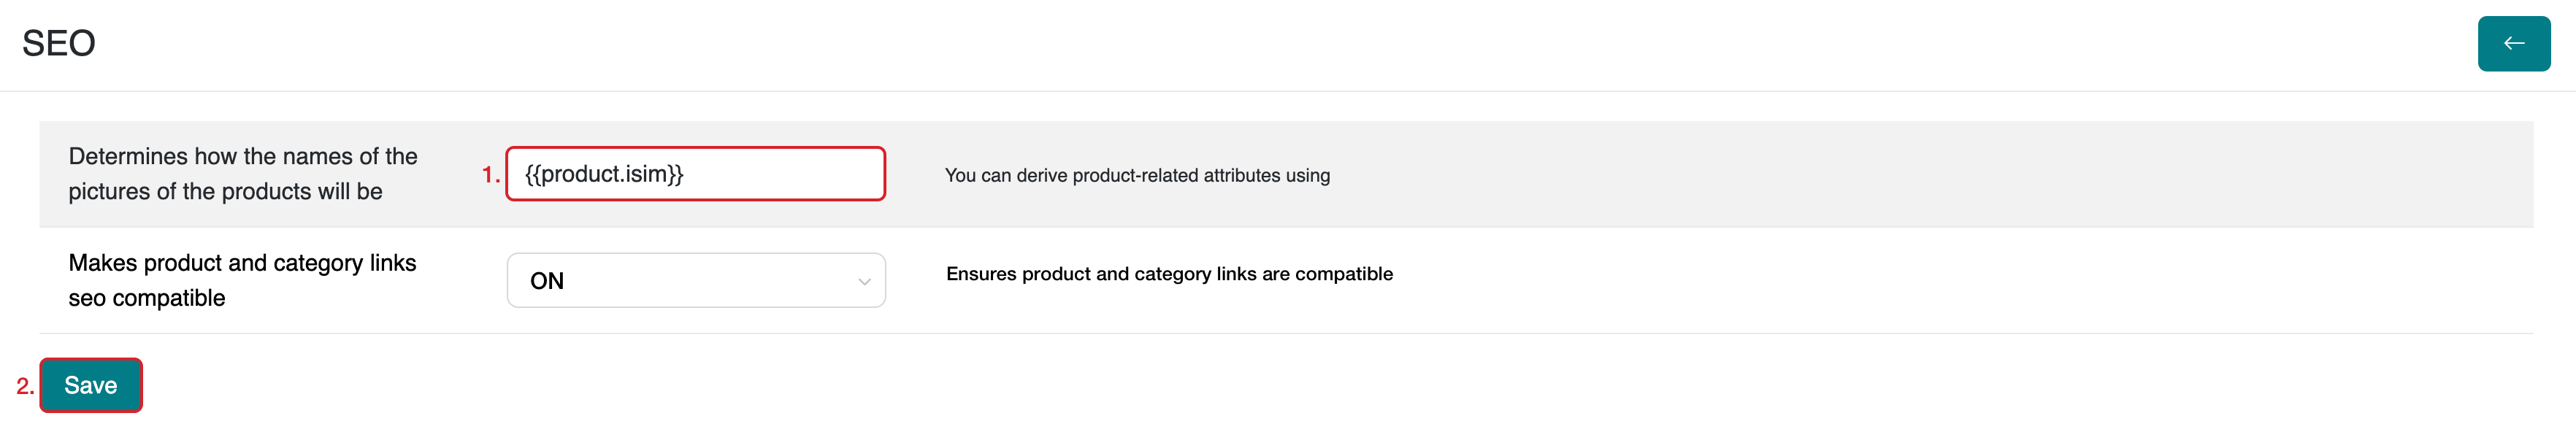Open the SEO compatible links dropdown

[x=696, y=281]
